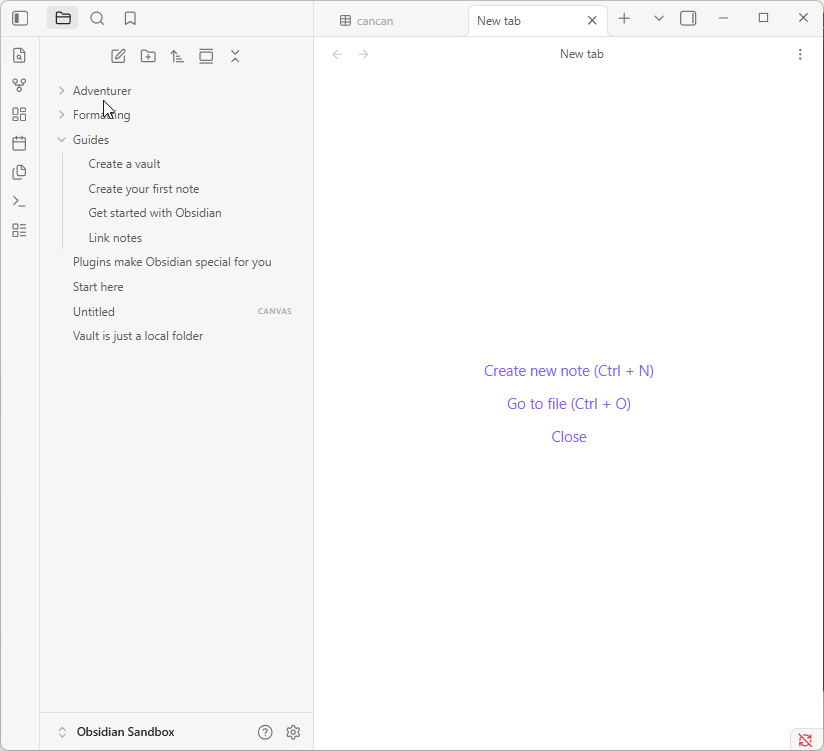Collapse the Guides folder
Viewport: 824px width, 751px height.
coord(91,140)
